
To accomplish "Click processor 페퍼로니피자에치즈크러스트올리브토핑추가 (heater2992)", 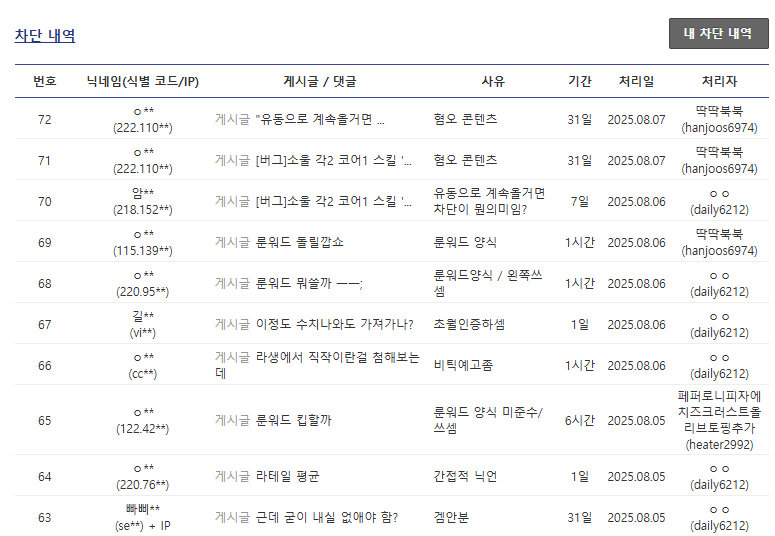I will 720,420.
